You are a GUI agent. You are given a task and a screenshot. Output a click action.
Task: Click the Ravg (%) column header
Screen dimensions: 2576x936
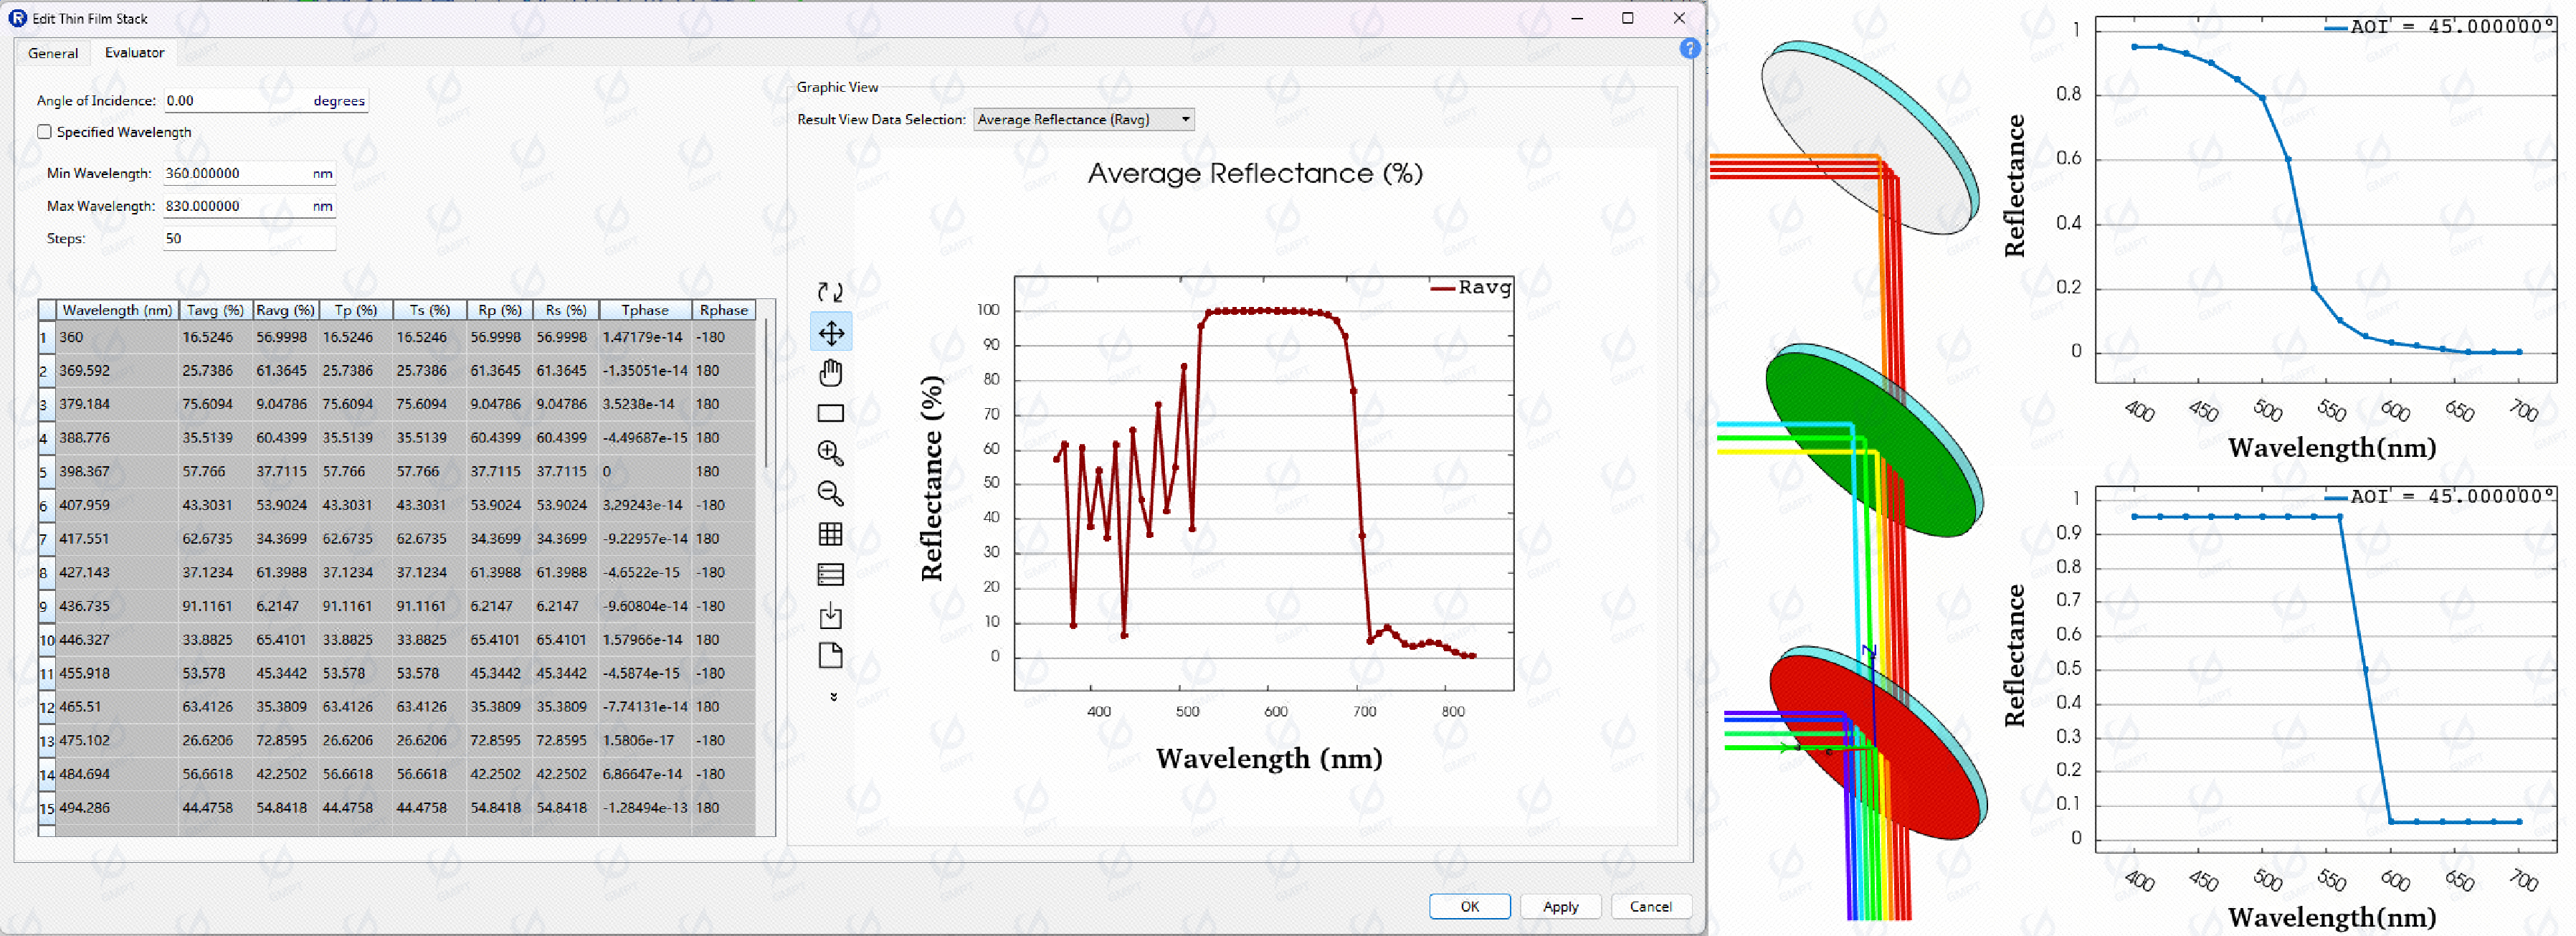(x=286, y=310)
